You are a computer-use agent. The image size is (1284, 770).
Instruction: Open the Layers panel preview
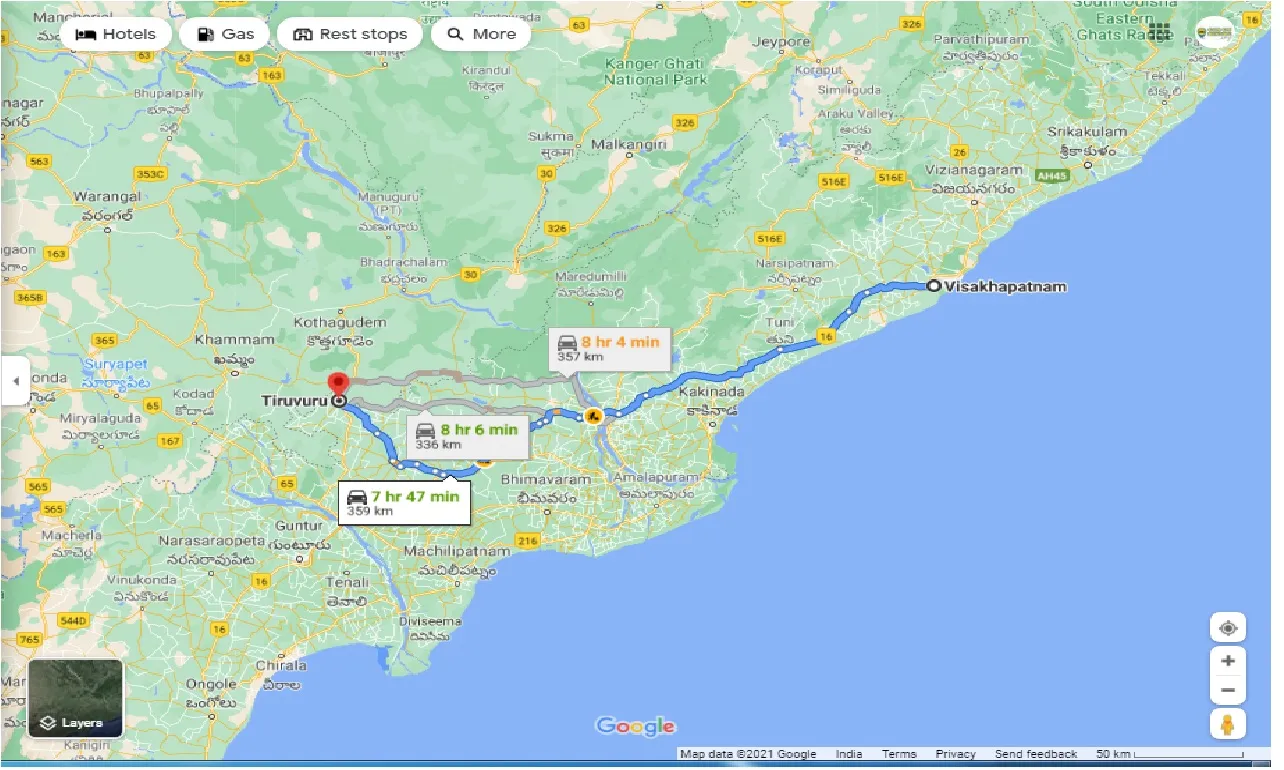tap(74, 697)
